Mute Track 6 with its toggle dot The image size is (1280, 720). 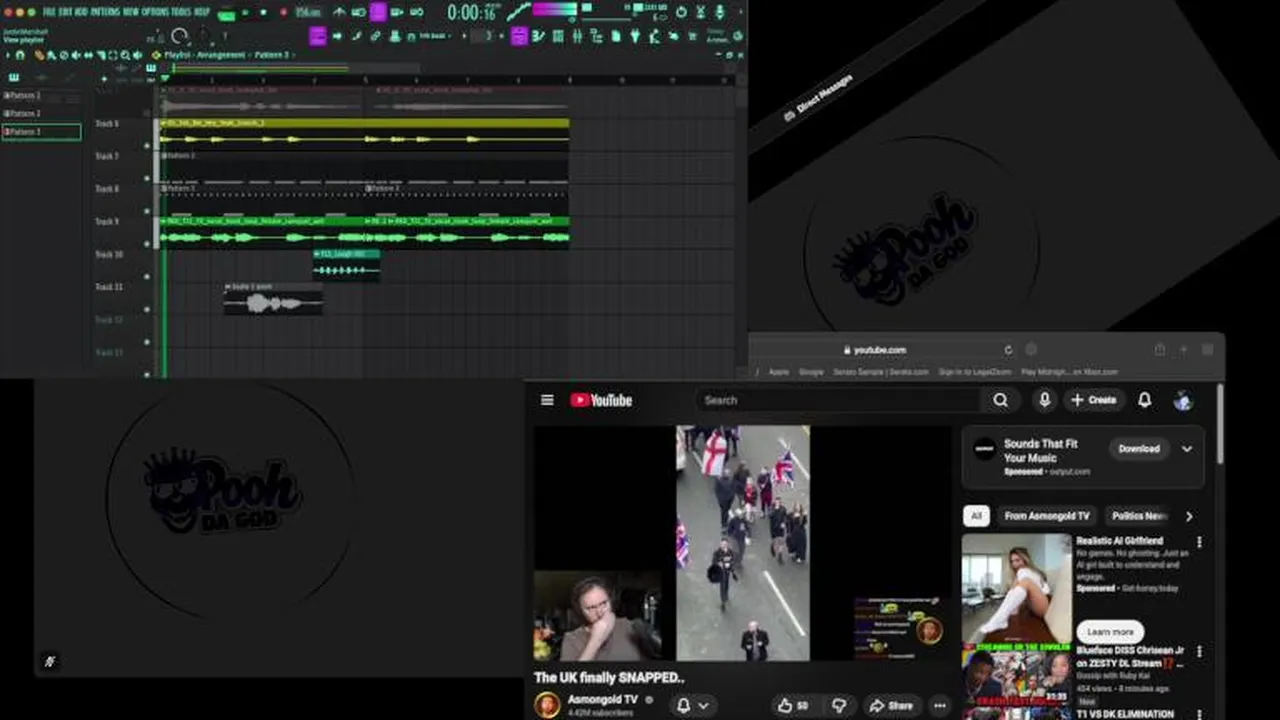pyautogui.click(x=148, y=146)
